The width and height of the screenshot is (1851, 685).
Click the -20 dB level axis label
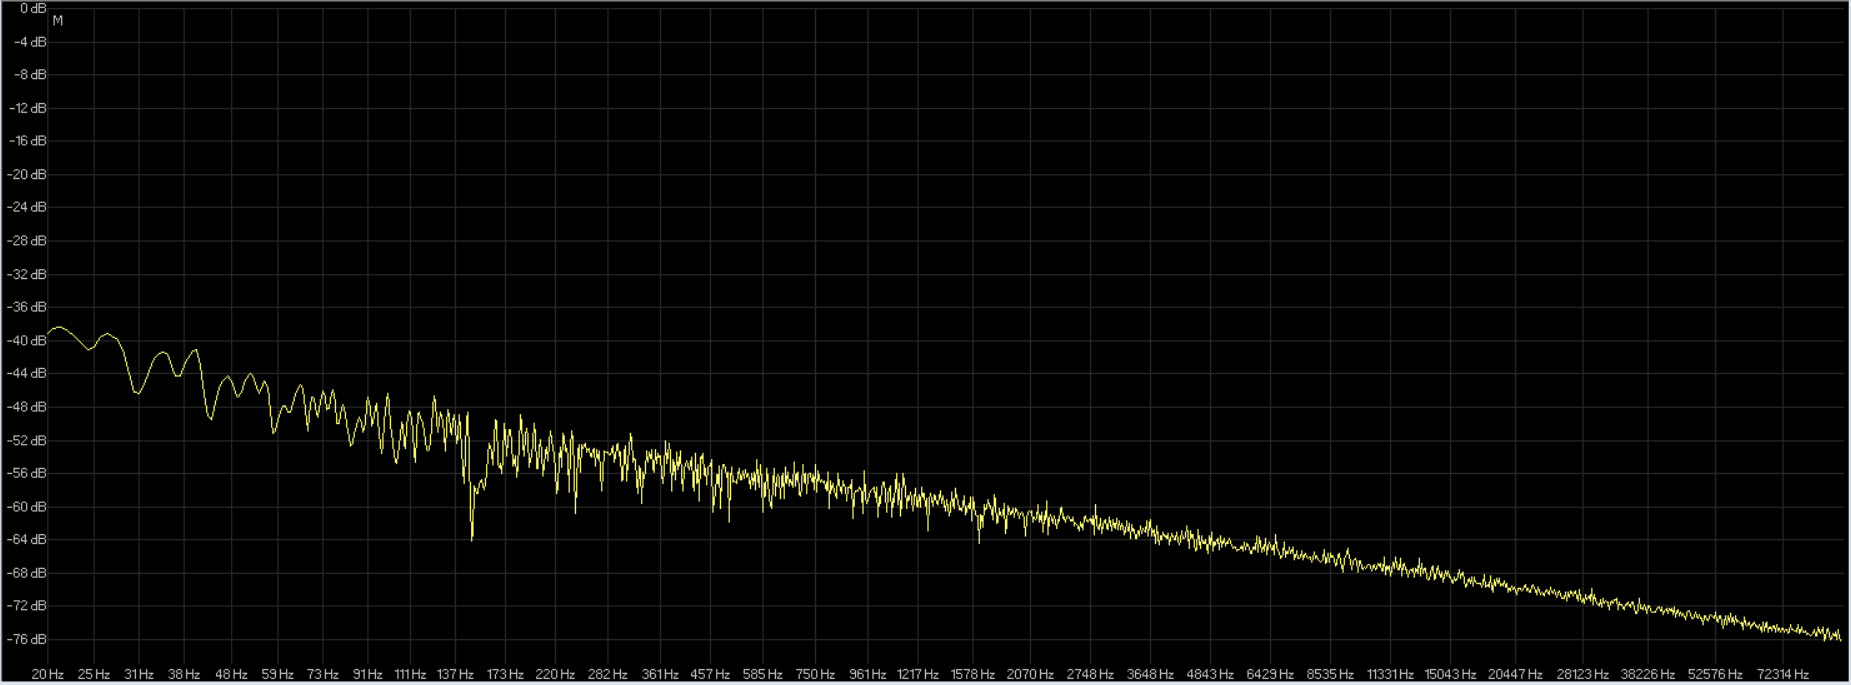[x=29, y=174]
